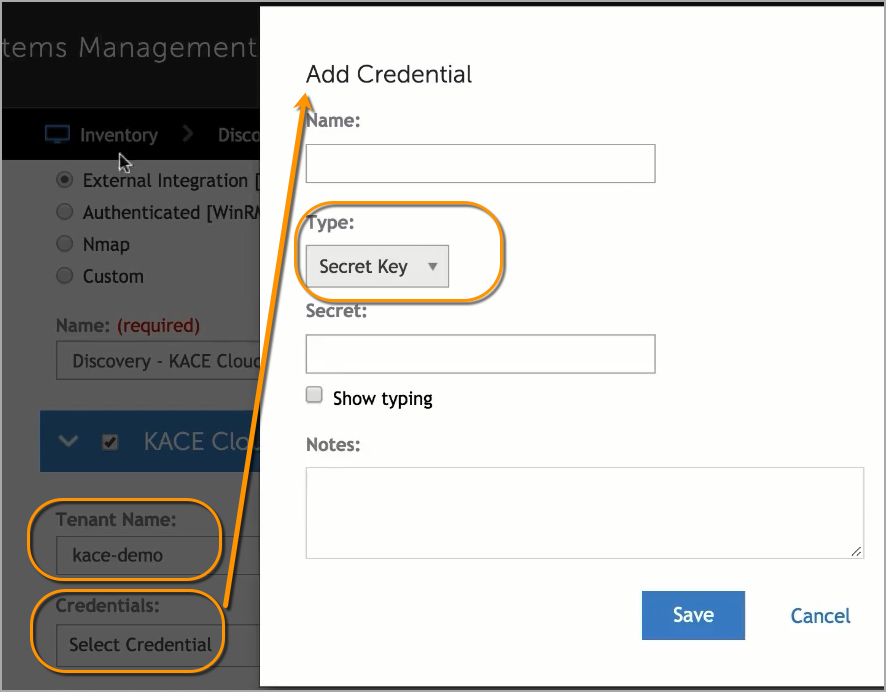Click the resize grip on Notes box
The height and width of the screenshot is (692, 886).
coord(856,550)
